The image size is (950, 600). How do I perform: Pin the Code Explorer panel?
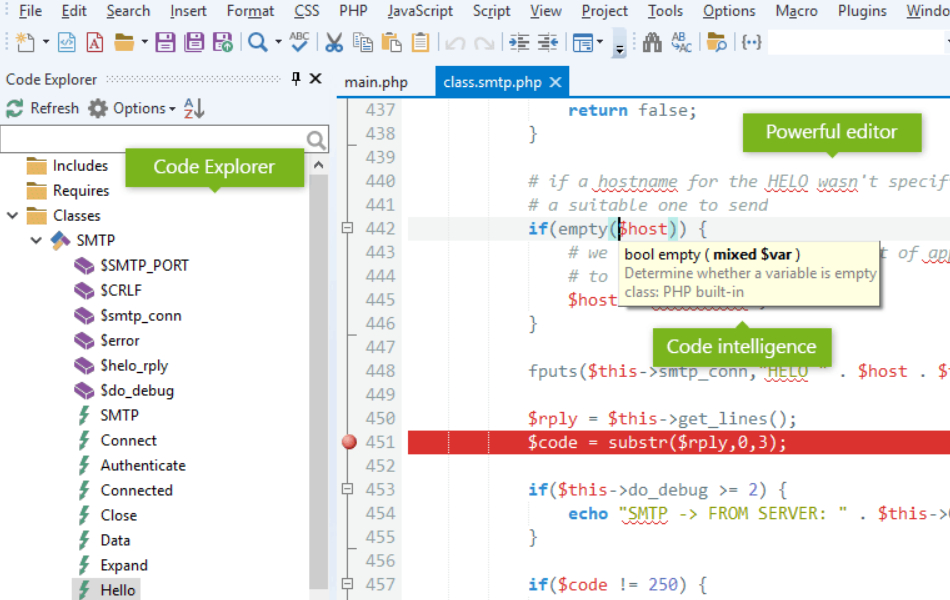(x=296, y=79)
